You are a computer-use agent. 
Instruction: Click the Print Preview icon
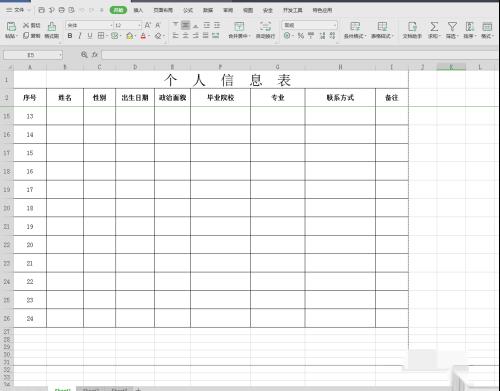(x=72, y=10)
